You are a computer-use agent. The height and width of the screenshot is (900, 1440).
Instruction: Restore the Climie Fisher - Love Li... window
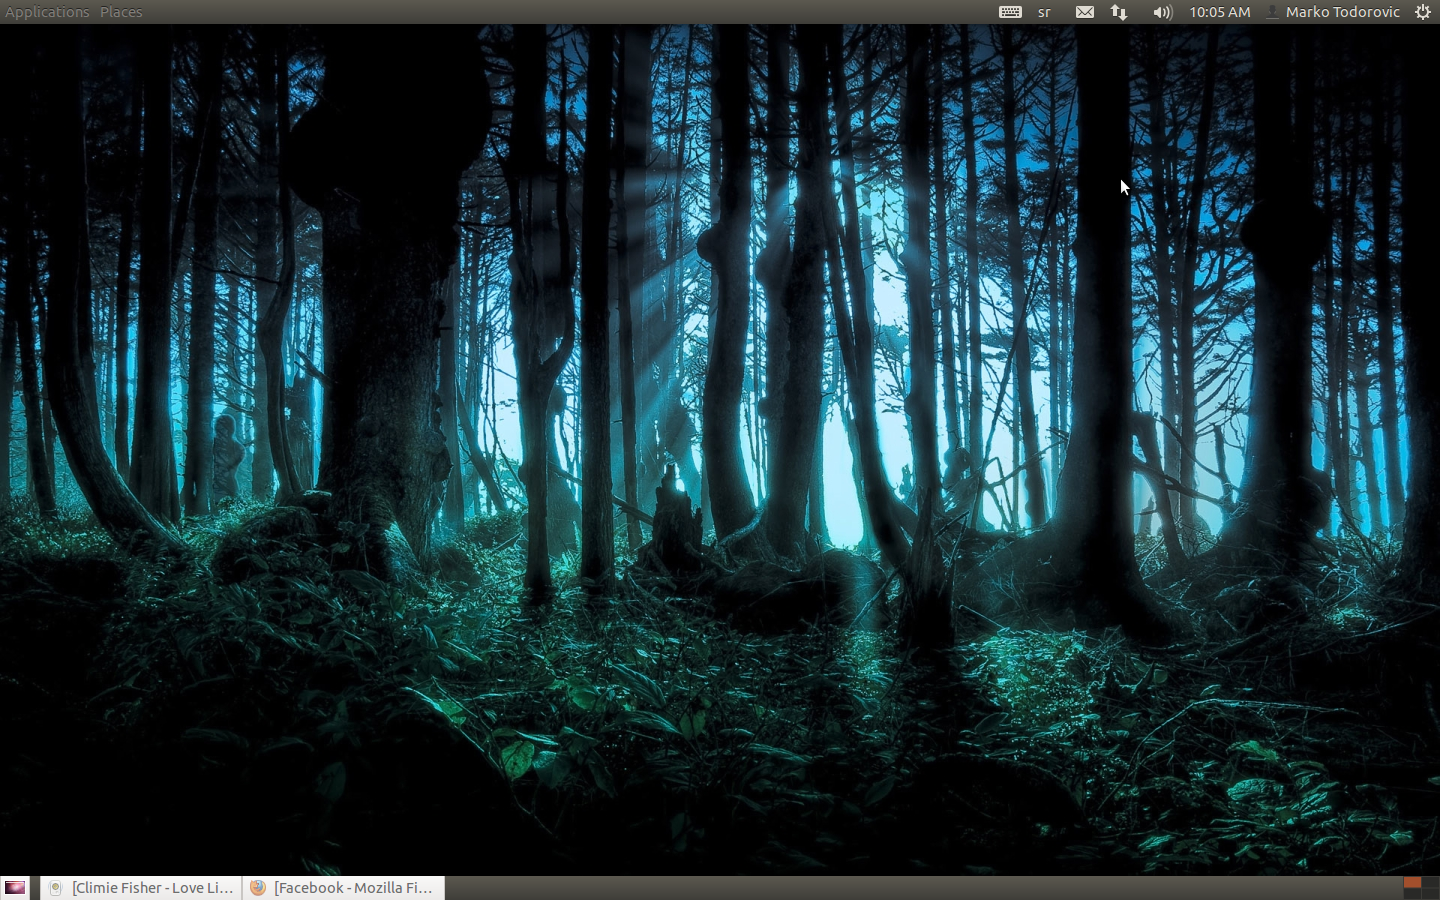pyautogui.click(x=142, y=888)
